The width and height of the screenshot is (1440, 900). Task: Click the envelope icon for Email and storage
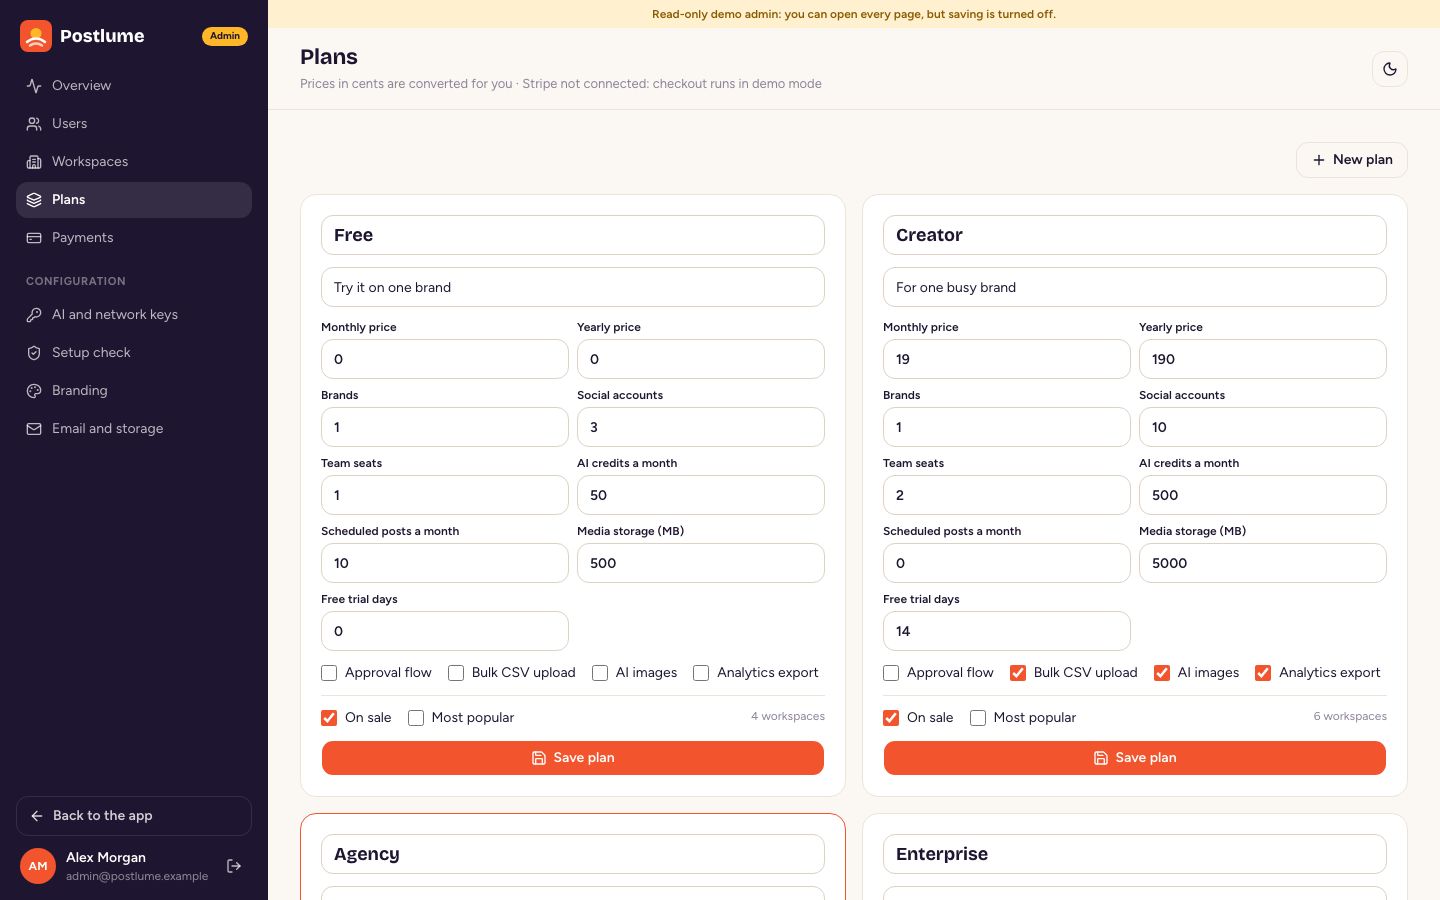coord(34,429)
